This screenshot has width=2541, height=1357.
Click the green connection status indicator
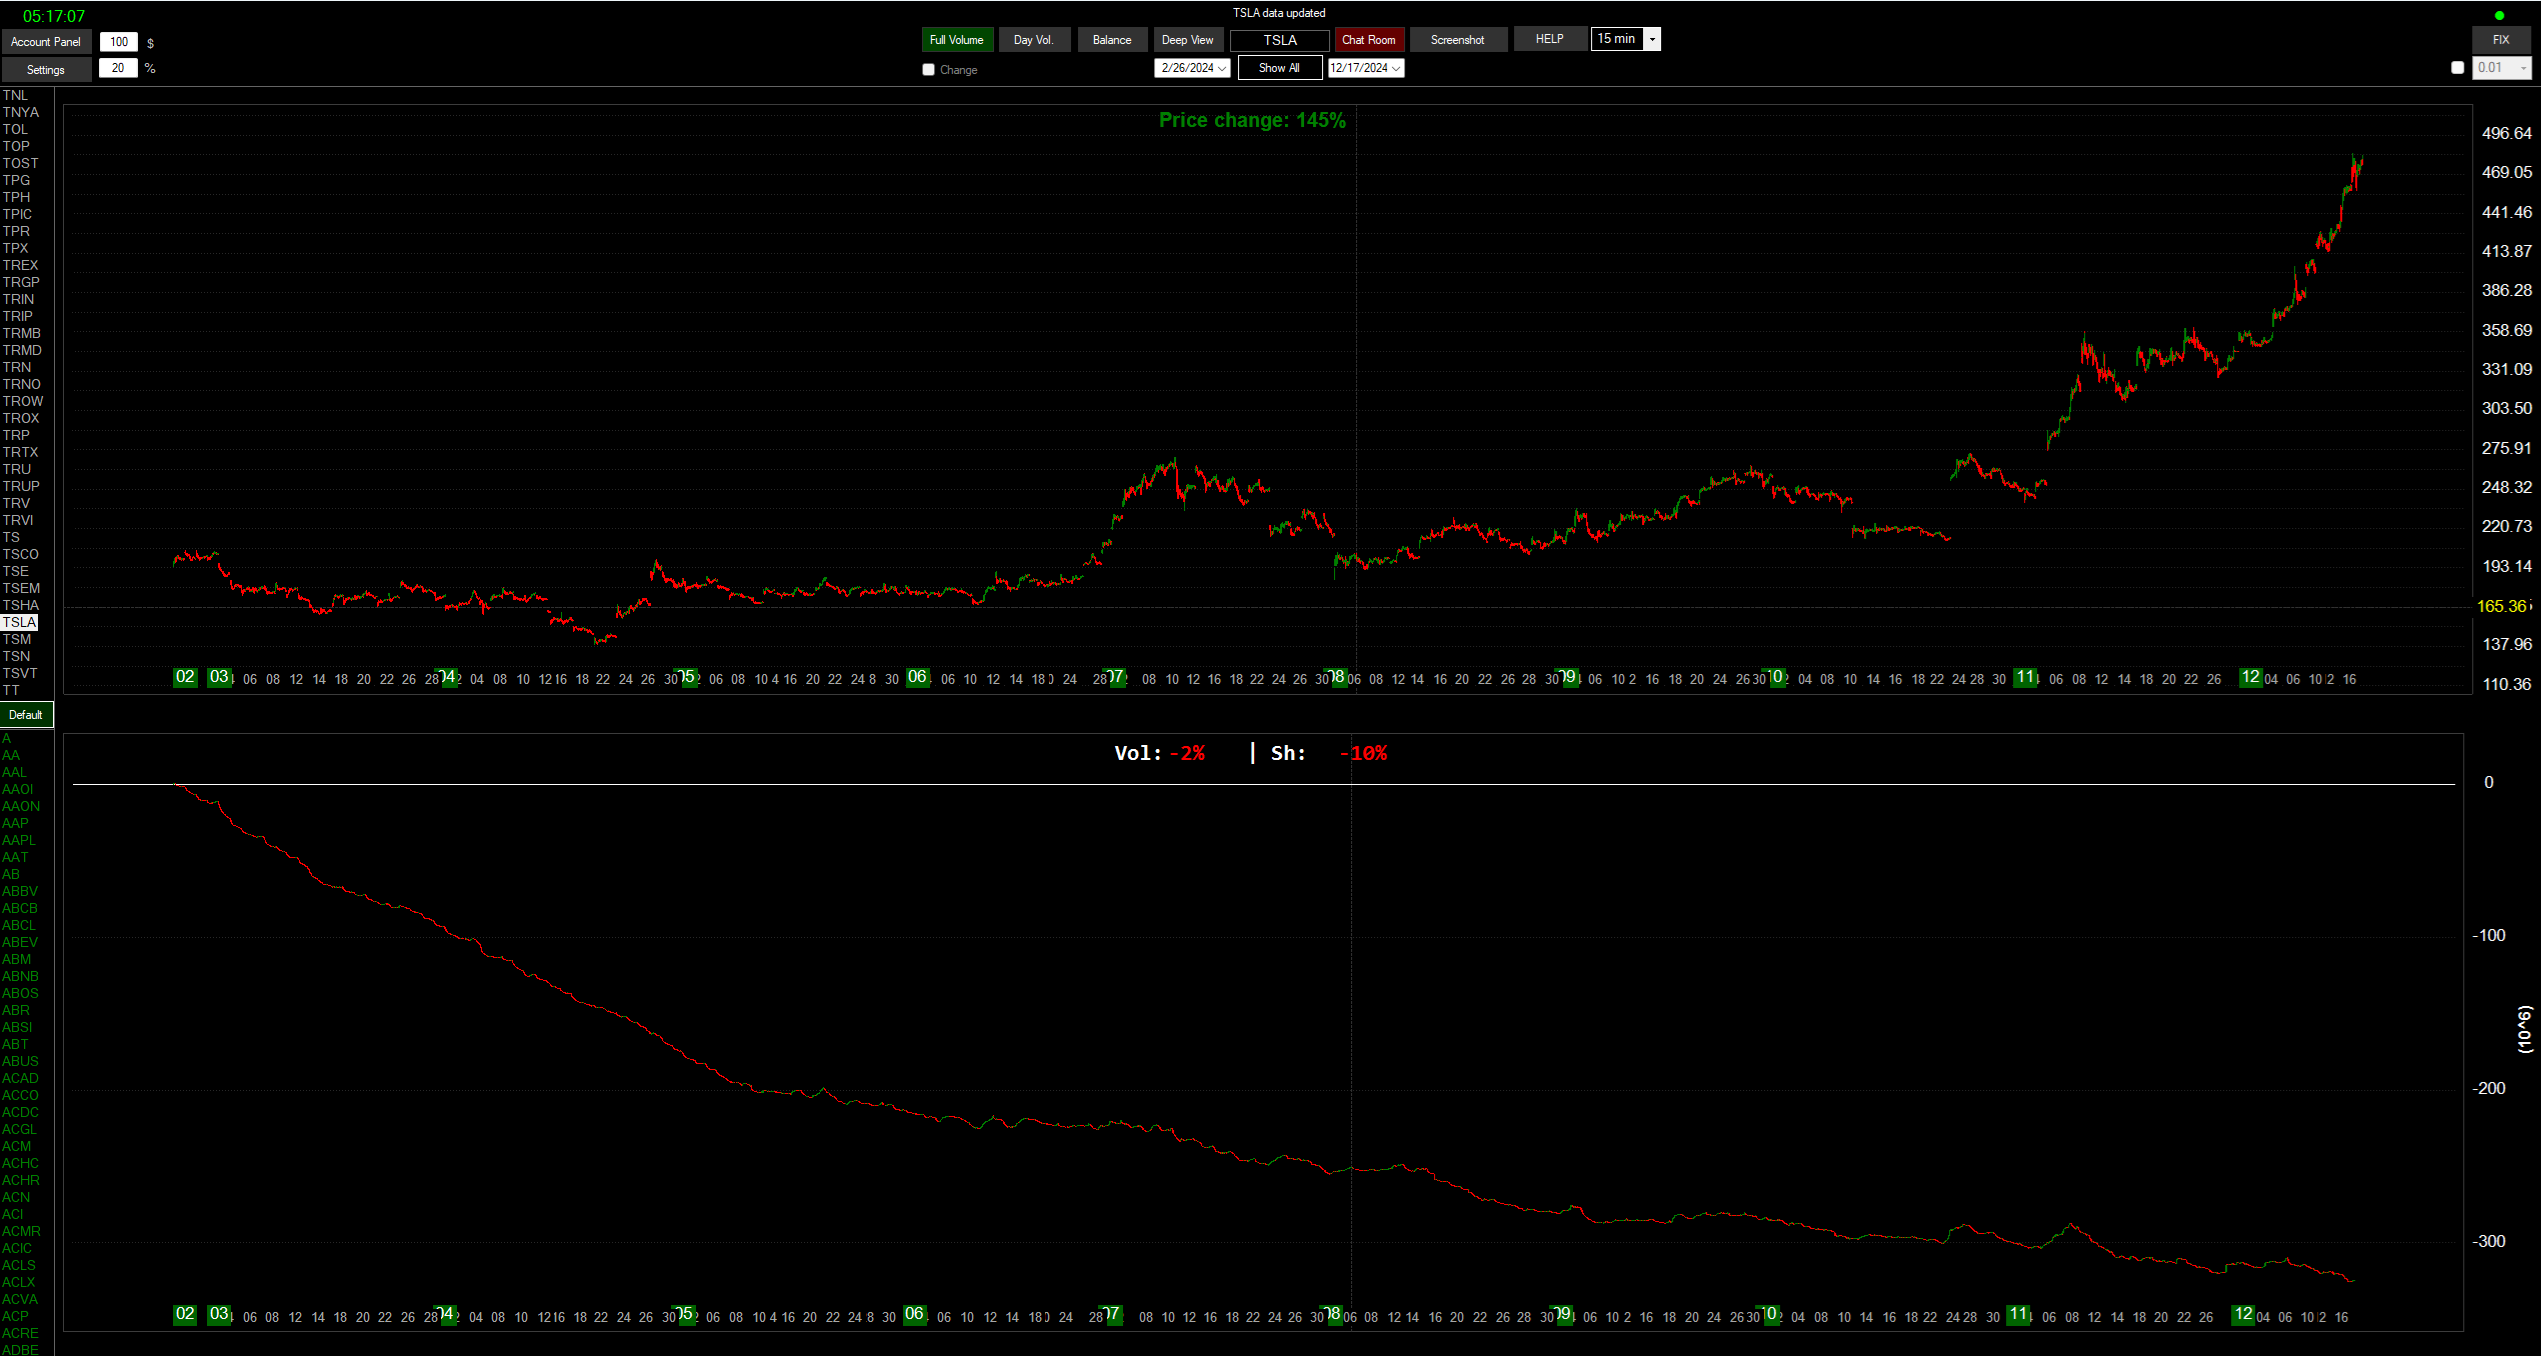pos(2499,16)
